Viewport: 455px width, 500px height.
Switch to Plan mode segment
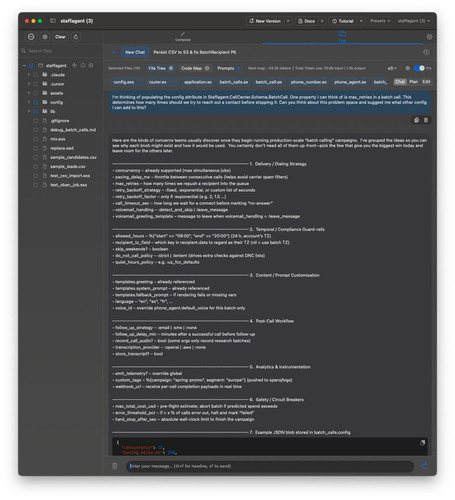pos(413,82)
